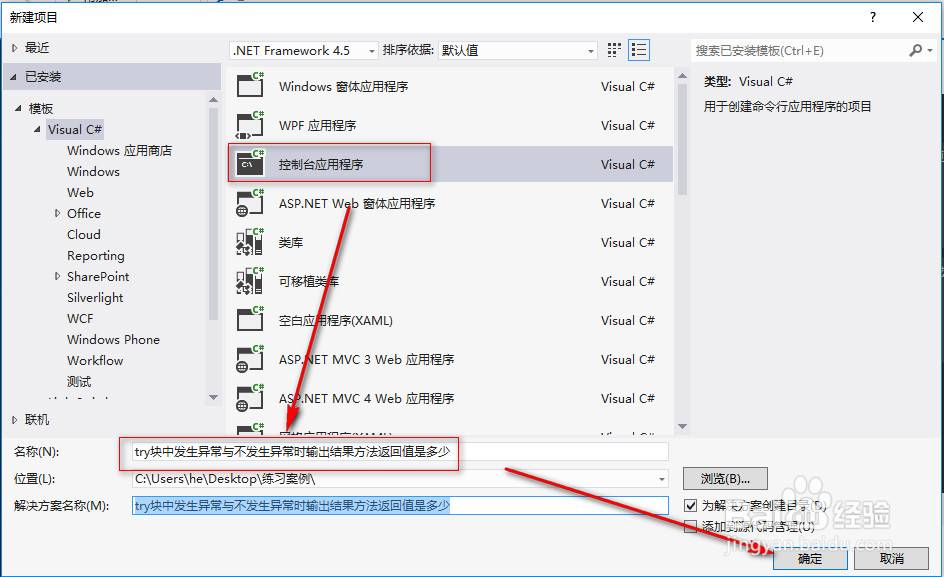Expand the 联机 section
The height and width of the screenshot is (577, 944).
tap(14, 420)
